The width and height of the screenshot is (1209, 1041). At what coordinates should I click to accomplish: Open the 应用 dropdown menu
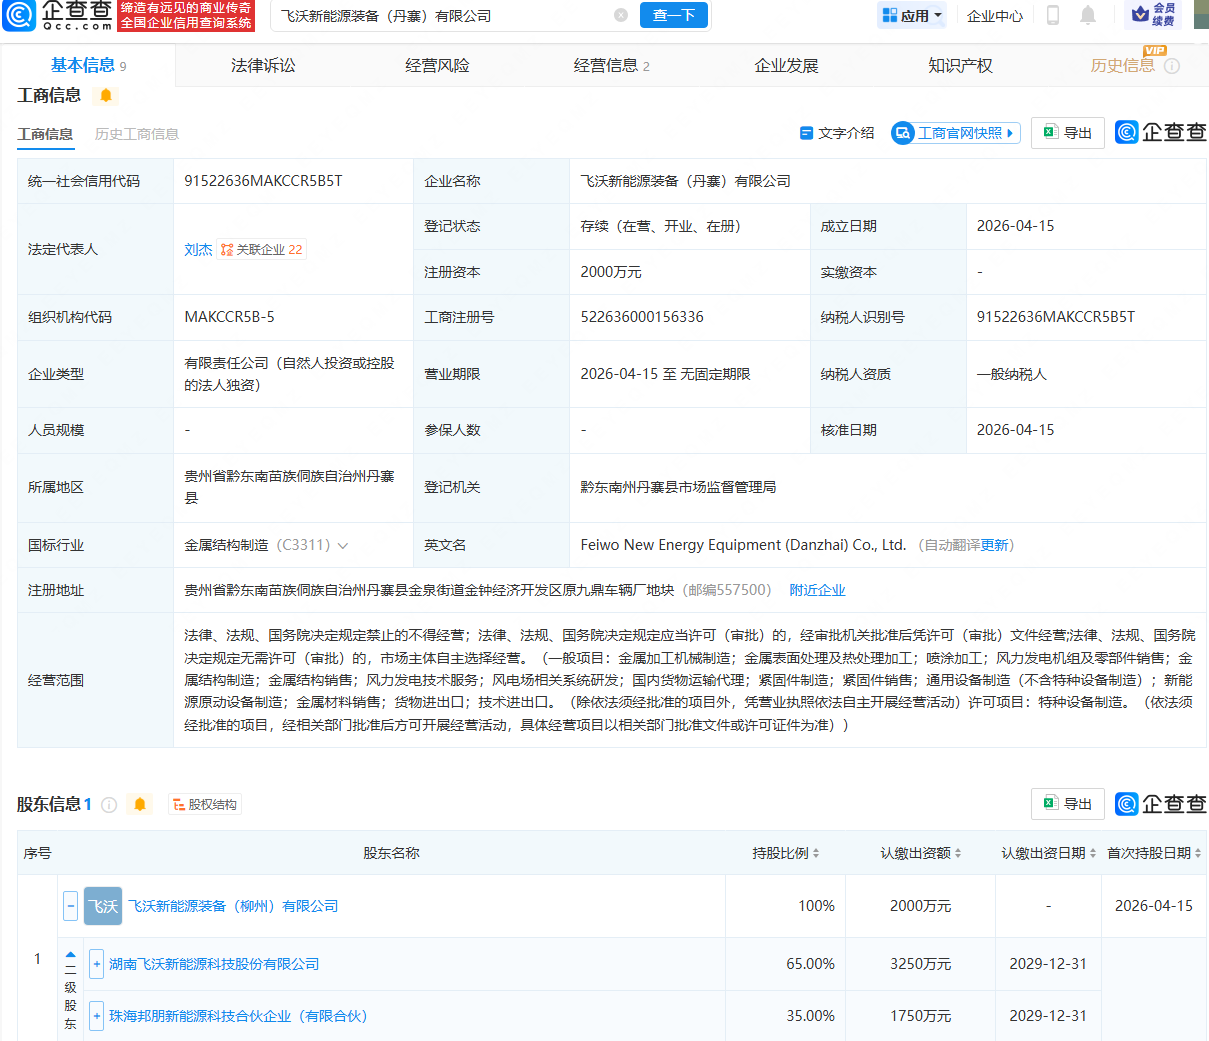pyautogui.click(x=912, y=16)
